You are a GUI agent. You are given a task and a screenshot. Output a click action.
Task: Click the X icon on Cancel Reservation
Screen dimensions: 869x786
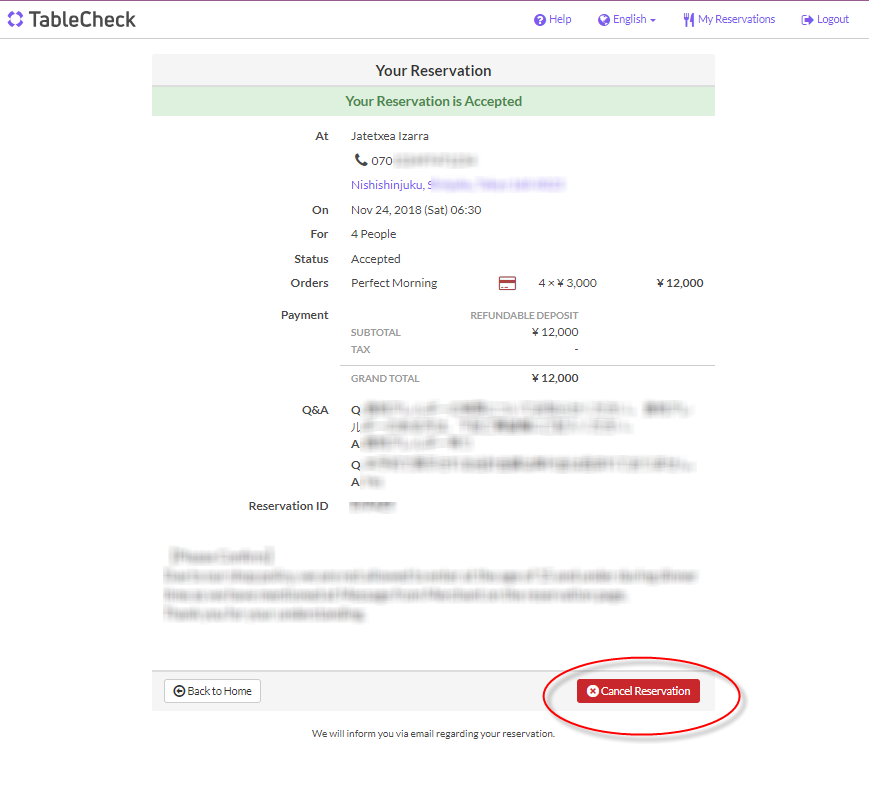(x=592, y=691)
